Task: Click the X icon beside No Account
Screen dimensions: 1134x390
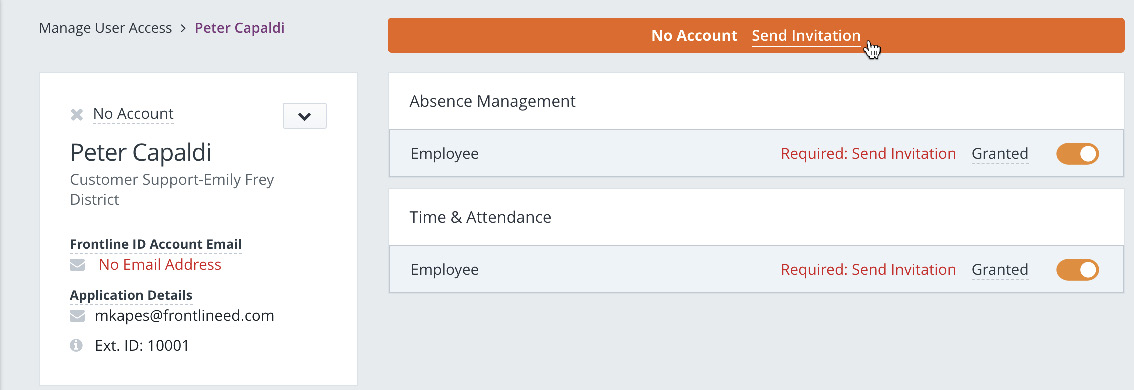Action: click(x=77, y=114)
